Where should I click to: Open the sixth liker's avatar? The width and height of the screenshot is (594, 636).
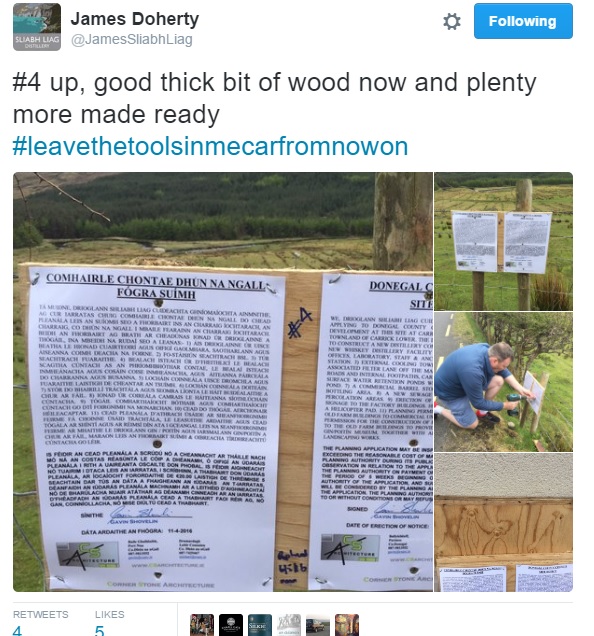(347, 625)
